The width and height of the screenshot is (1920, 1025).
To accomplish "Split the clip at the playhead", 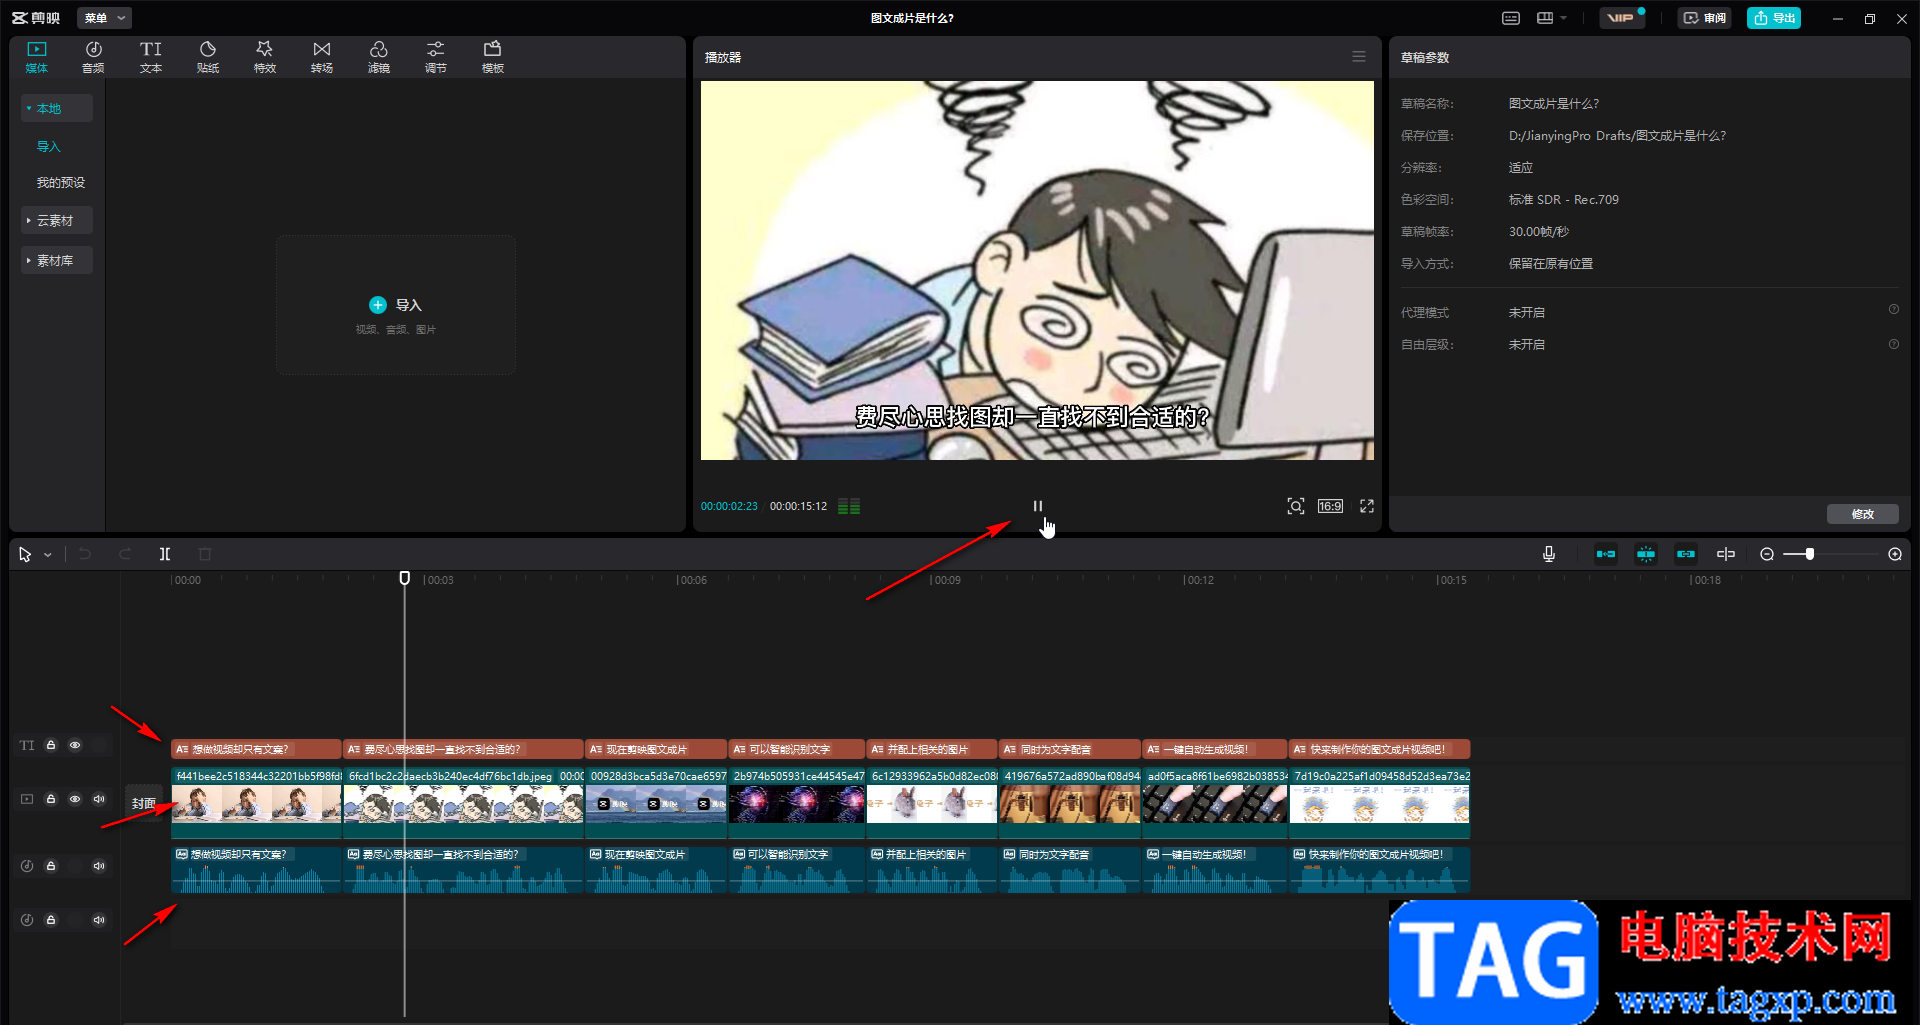I will coord(165,554).
